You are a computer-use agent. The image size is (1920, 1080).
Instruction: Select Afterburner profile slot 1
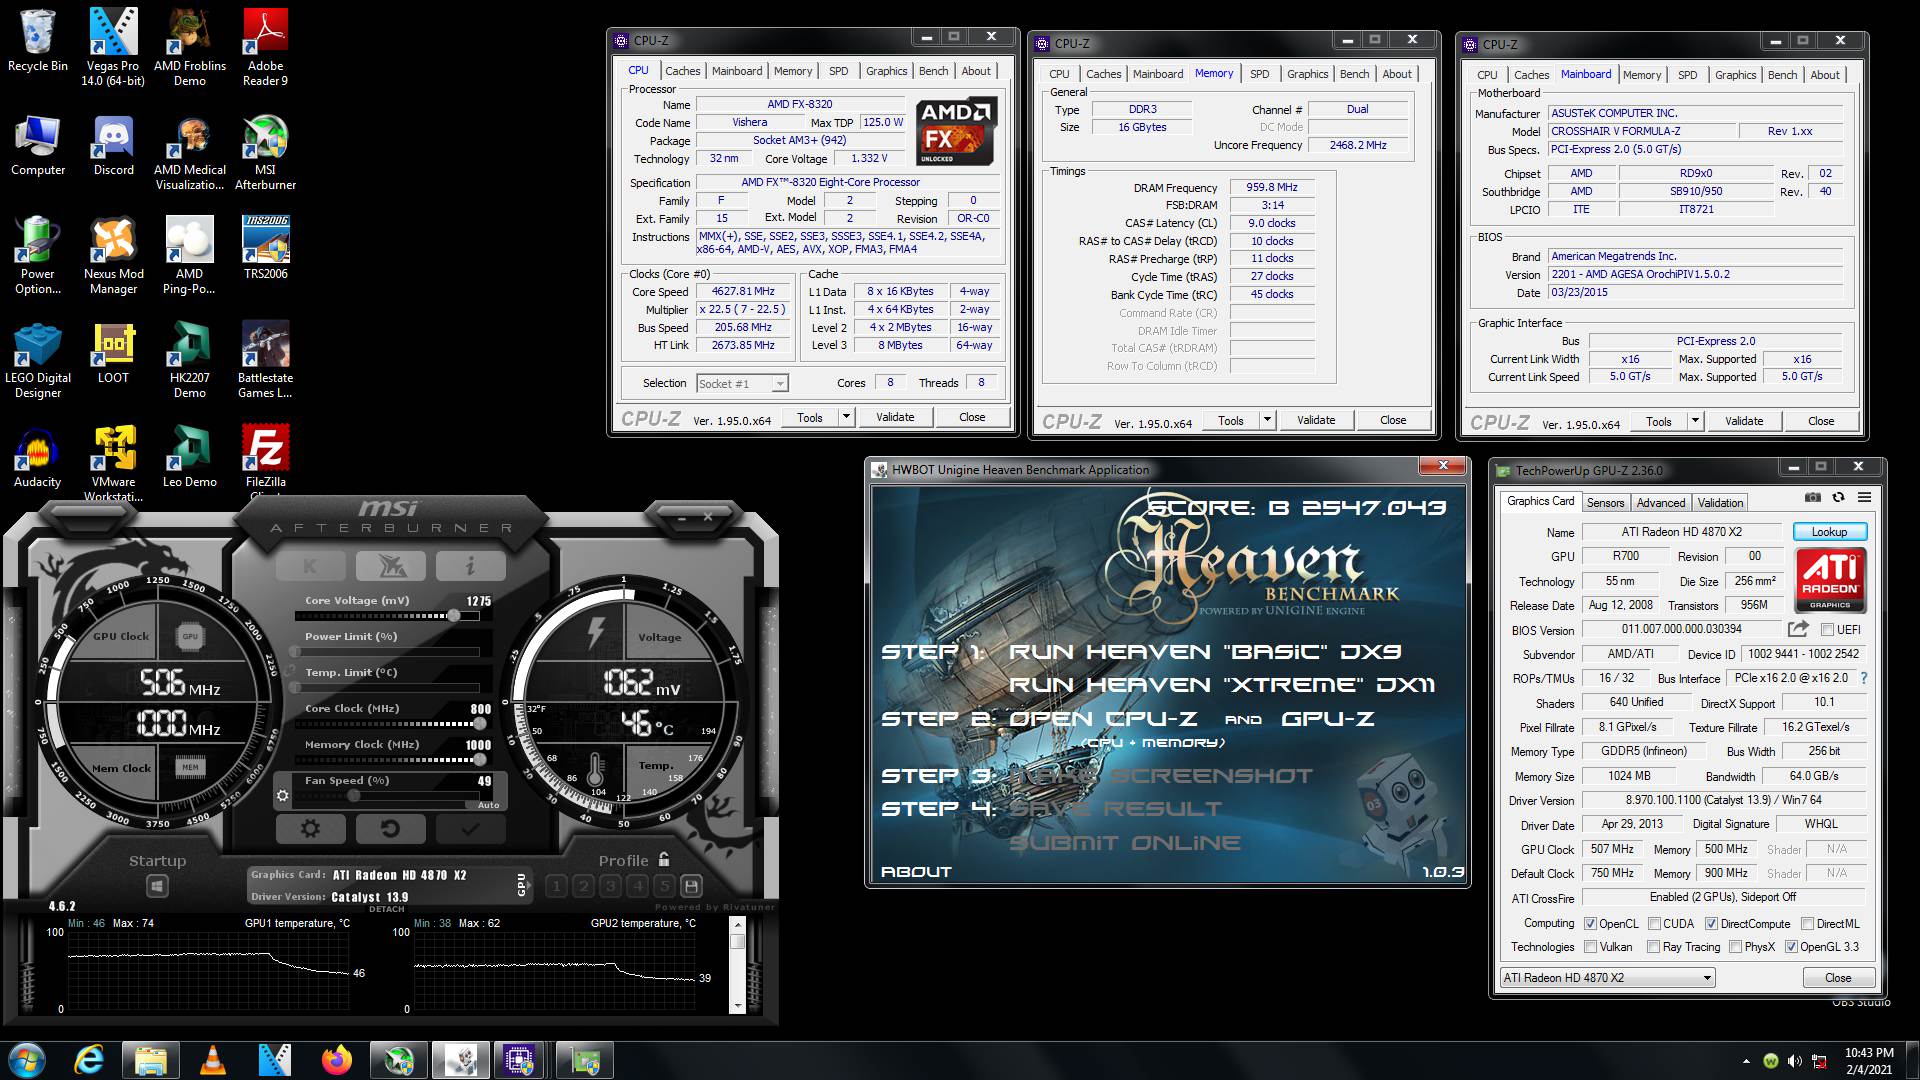coord(557,886)
